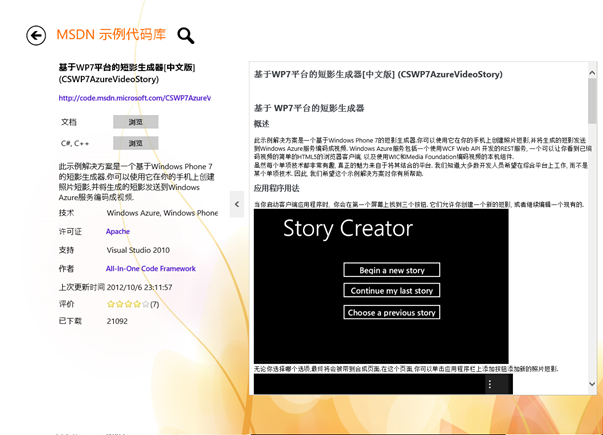
Task: Click the rating count (7) next to stars
Action: (x=155, y=304)
